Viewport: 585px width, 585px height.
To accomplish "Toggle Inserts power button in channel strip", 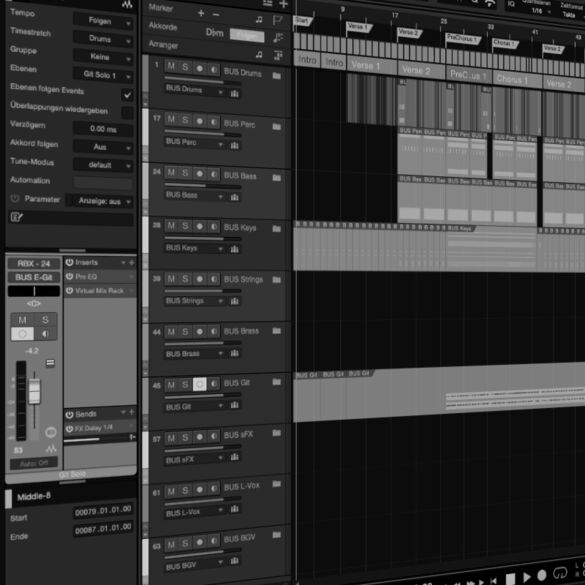I will point(69,262).
